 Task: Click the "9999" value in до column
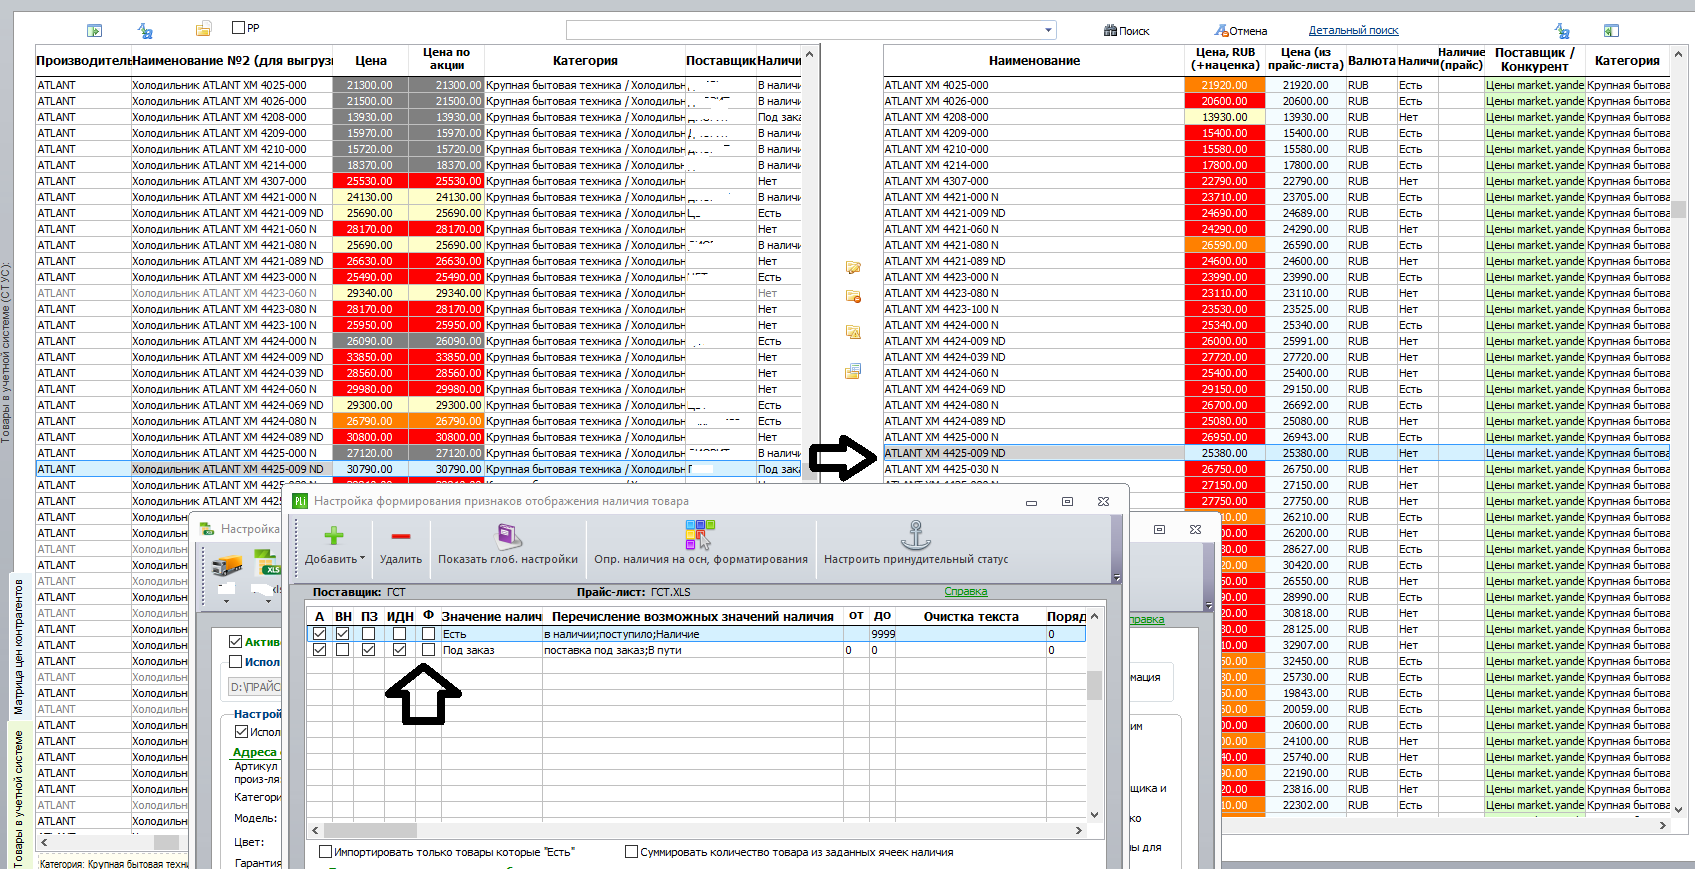(x=883, y=634)
